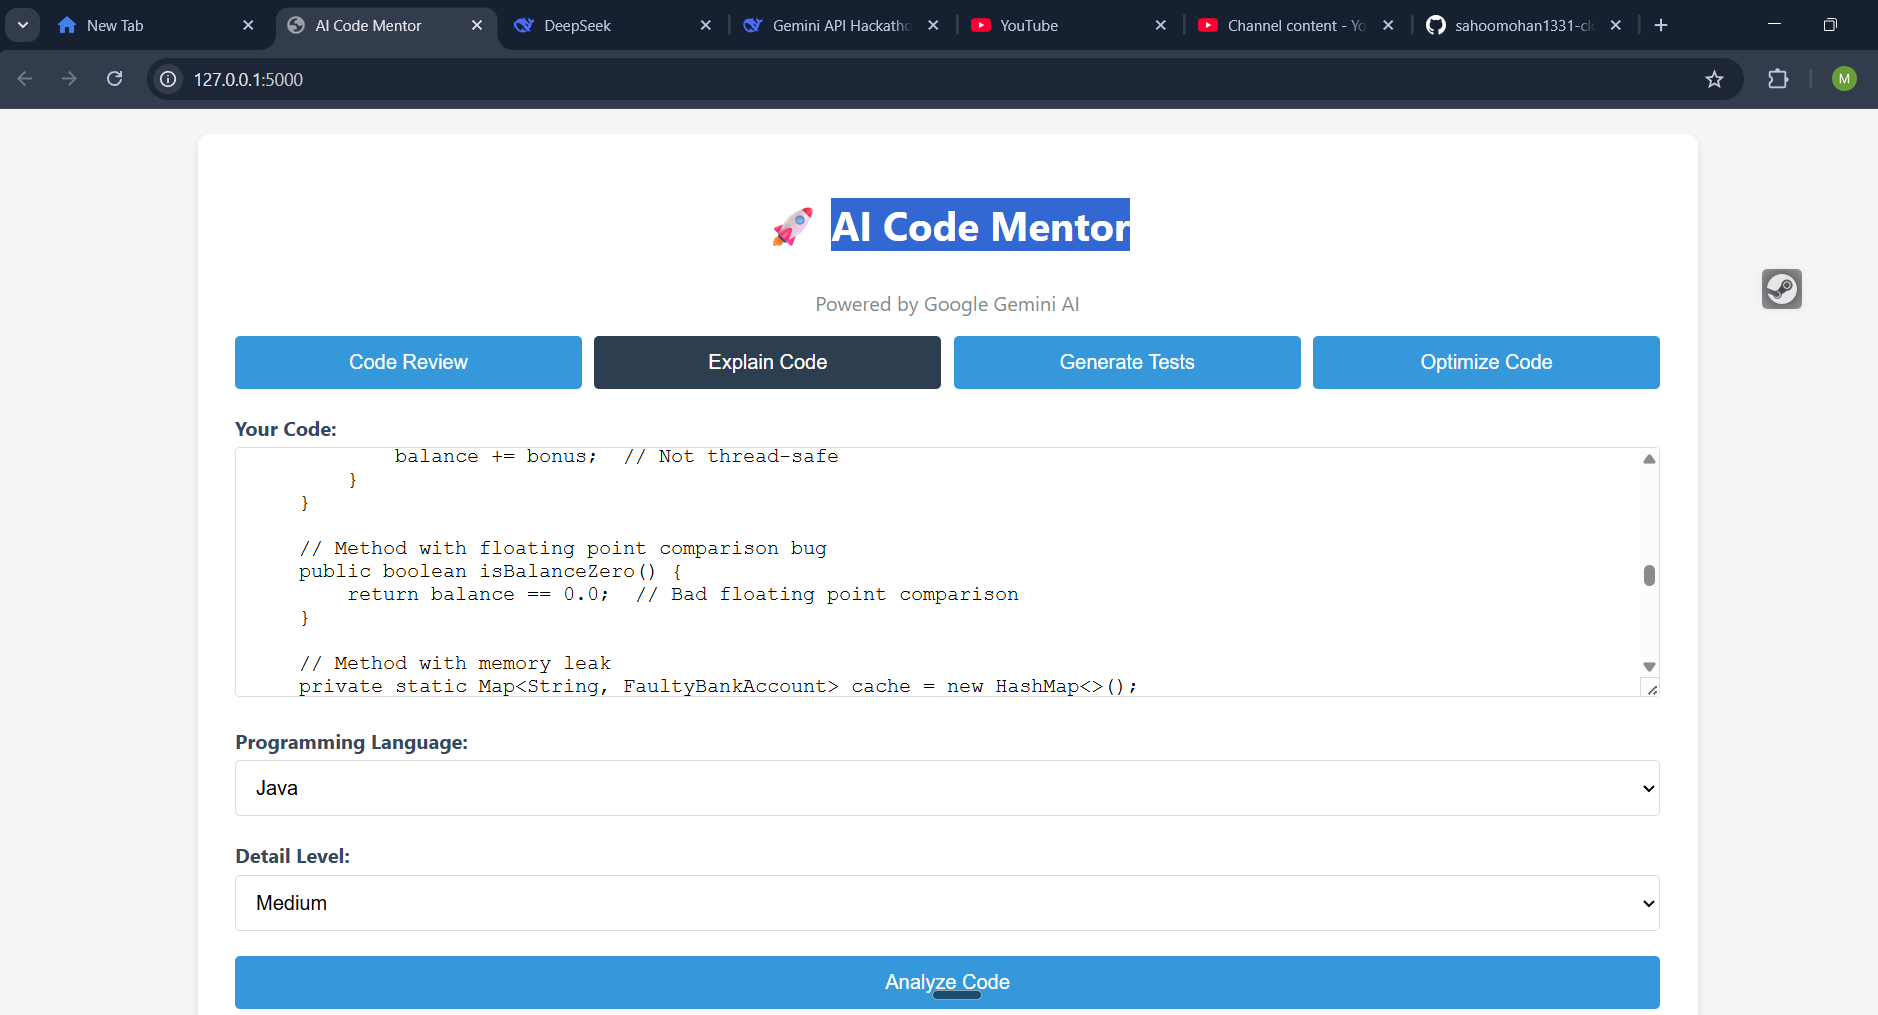
Task: Click the Steam floating icon
Action: click(1782, 289)
